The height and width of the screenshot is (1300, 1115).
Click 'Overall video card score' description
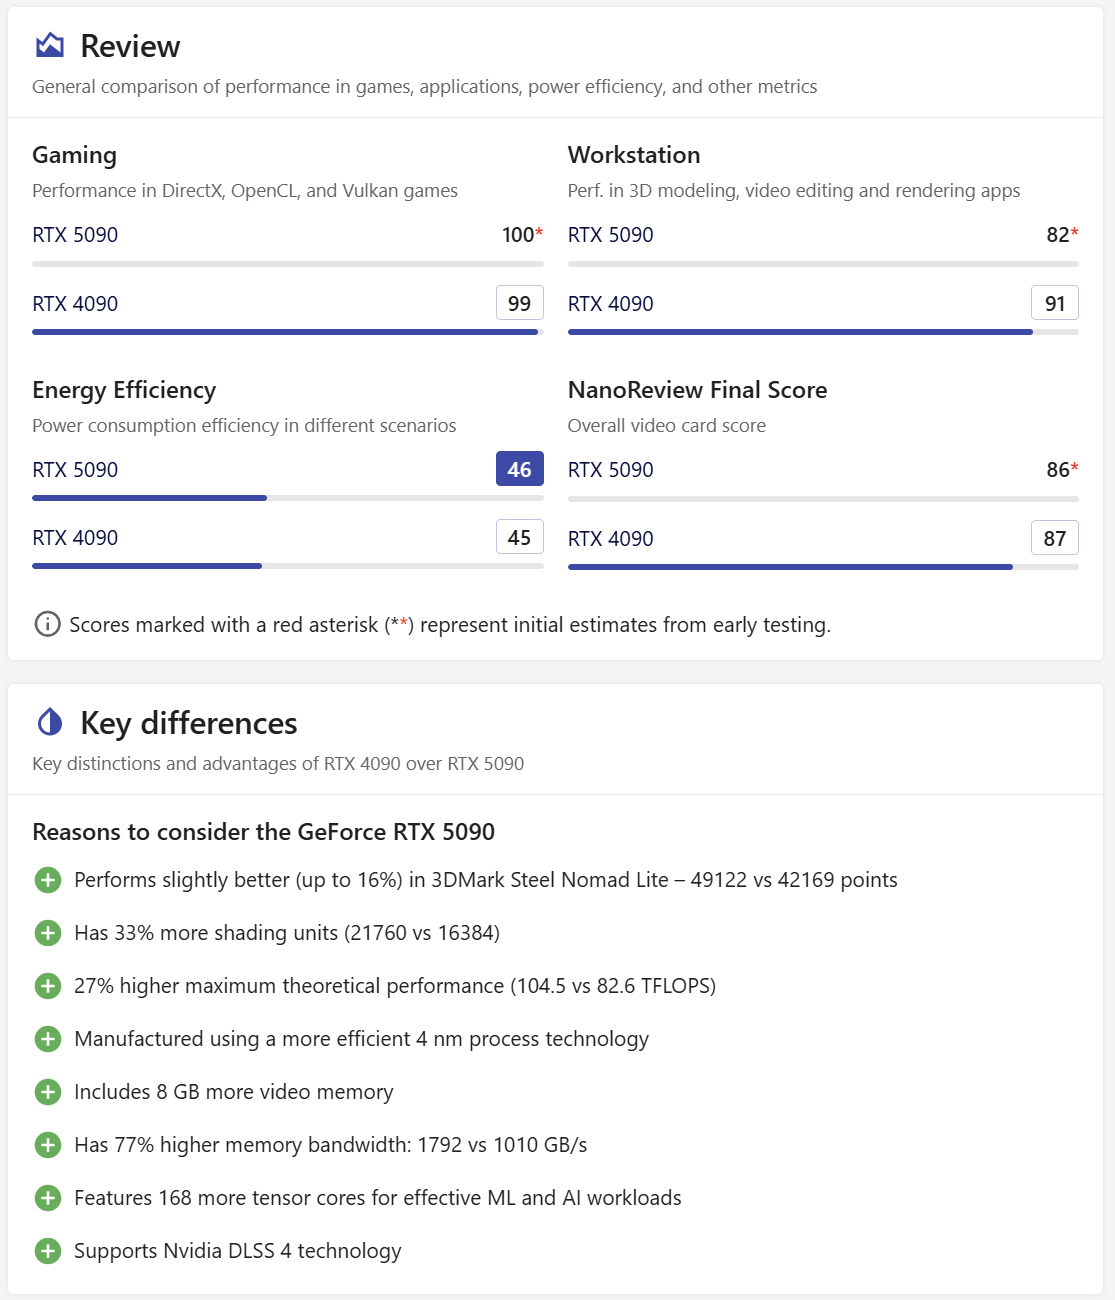[x=667, y=426]
